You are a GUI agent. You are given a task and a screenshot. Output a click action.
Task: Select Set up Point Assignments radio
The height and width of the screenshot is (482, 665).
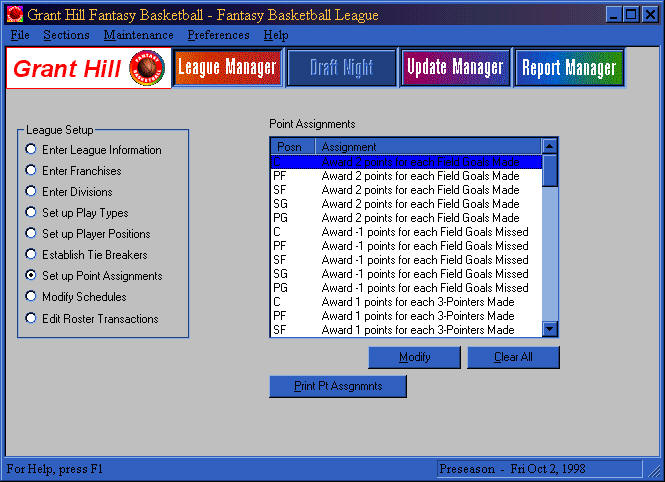point(31,275)
